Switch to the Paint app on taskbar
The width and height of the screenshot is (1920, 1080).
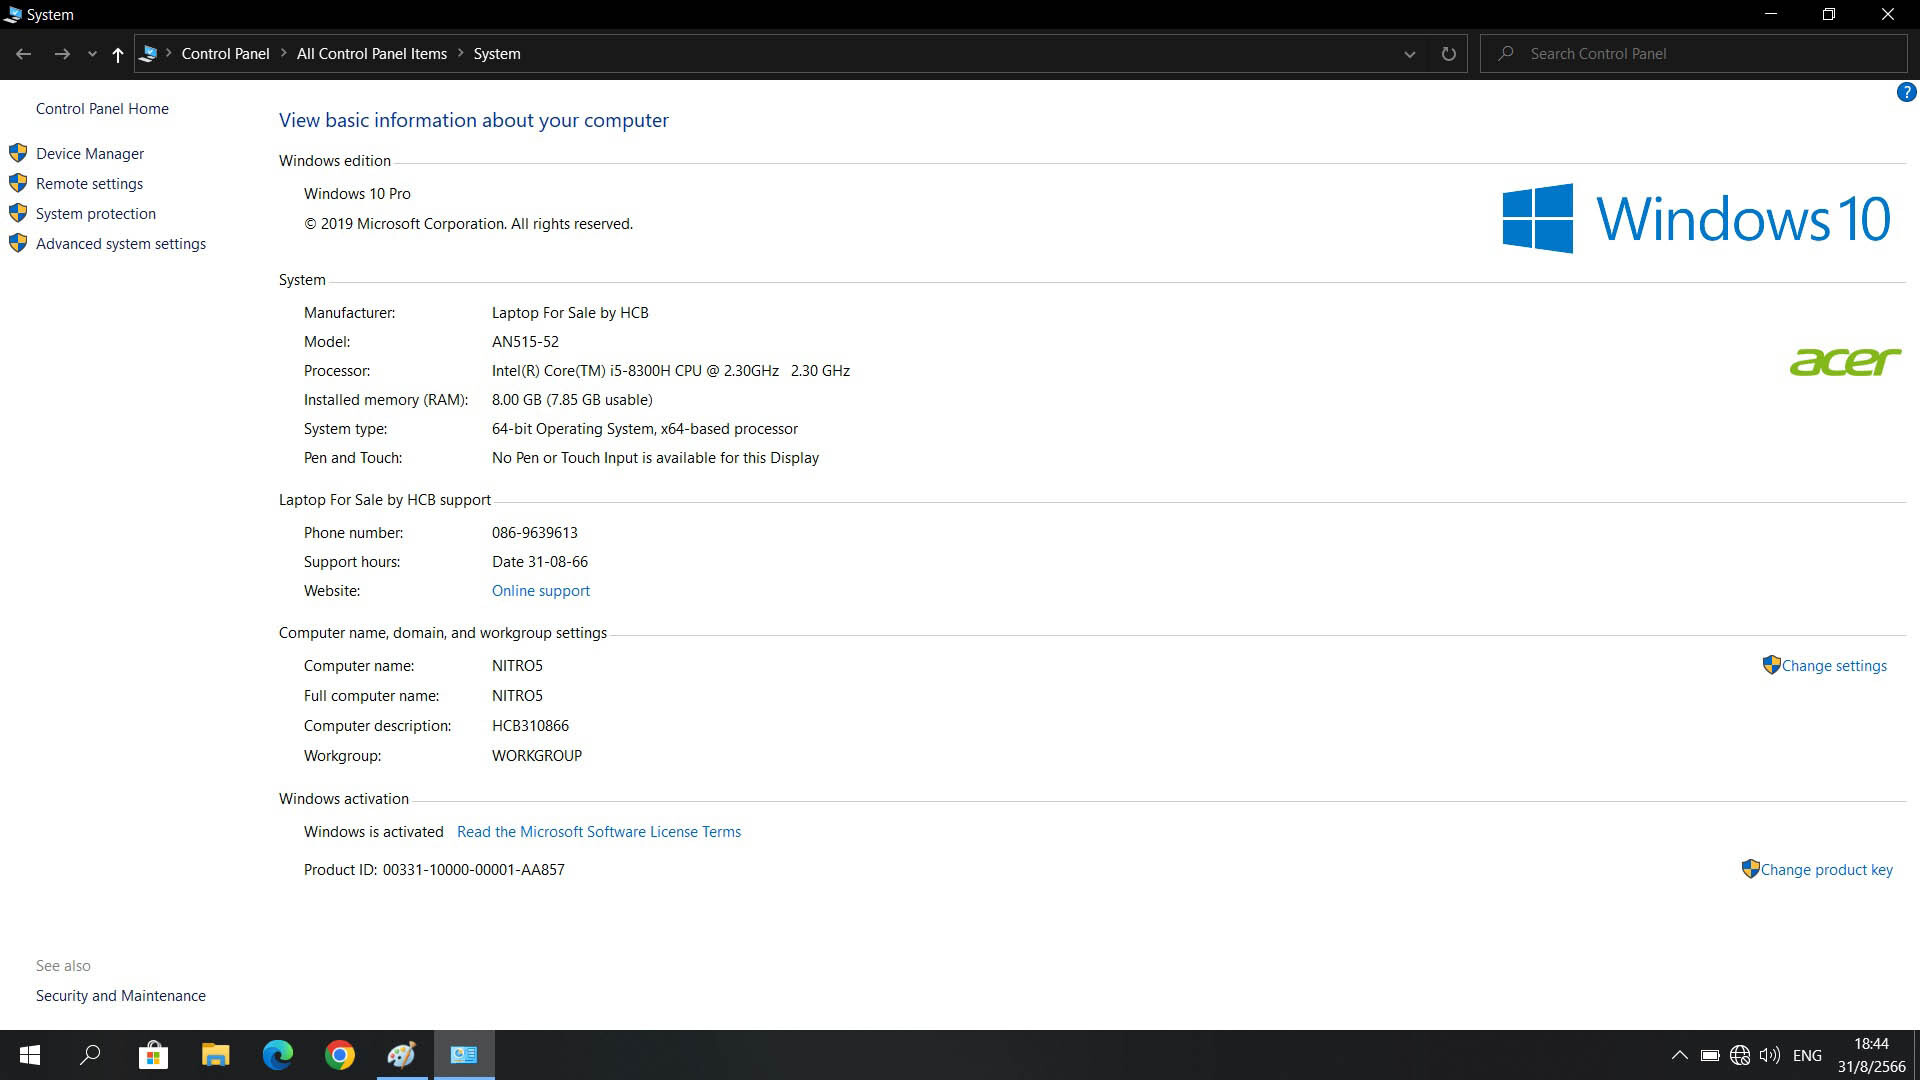point(402,1055)
